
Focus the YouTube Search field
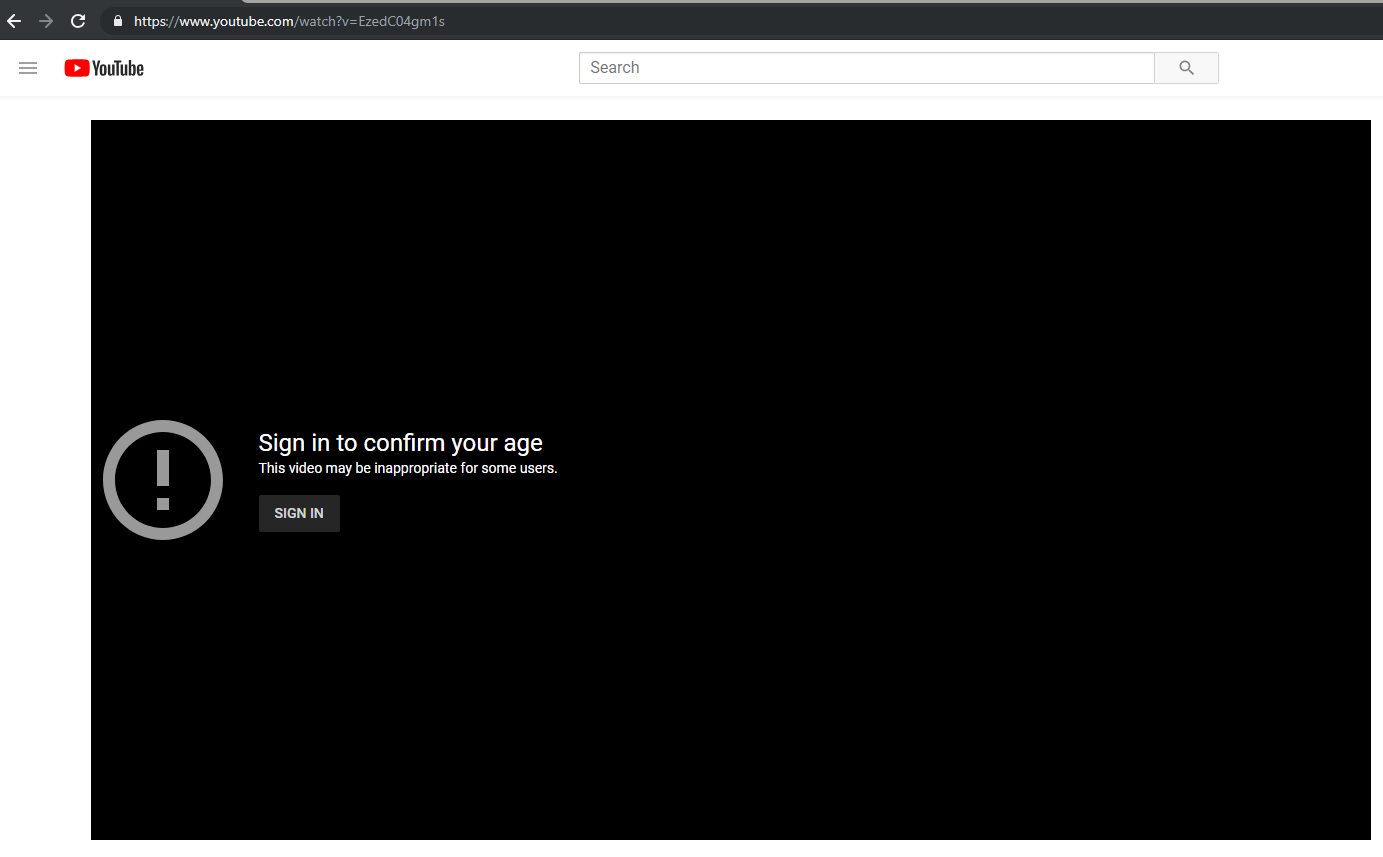click(x=866, y=68)
